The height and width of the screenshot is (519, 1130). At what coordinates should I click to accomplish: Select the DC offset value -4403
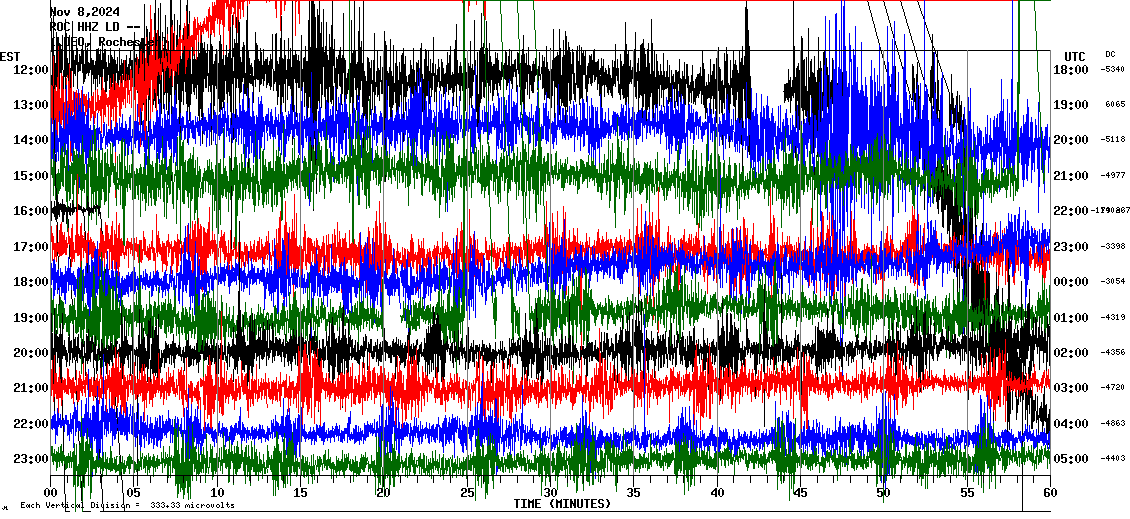(1114, 459)
